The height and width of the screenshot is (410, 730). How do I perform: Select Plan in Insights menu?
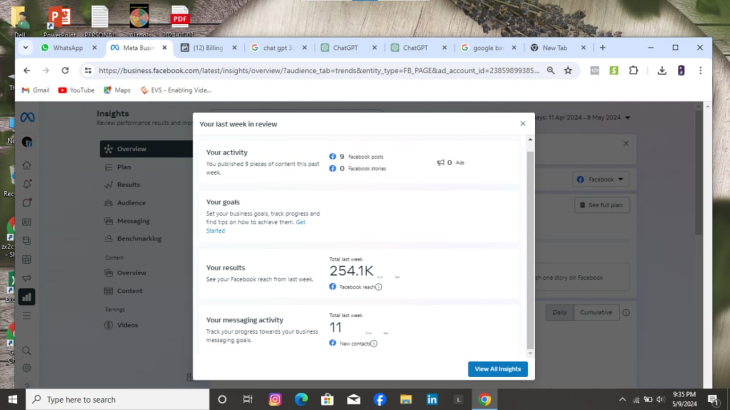[x=124, y=167]
